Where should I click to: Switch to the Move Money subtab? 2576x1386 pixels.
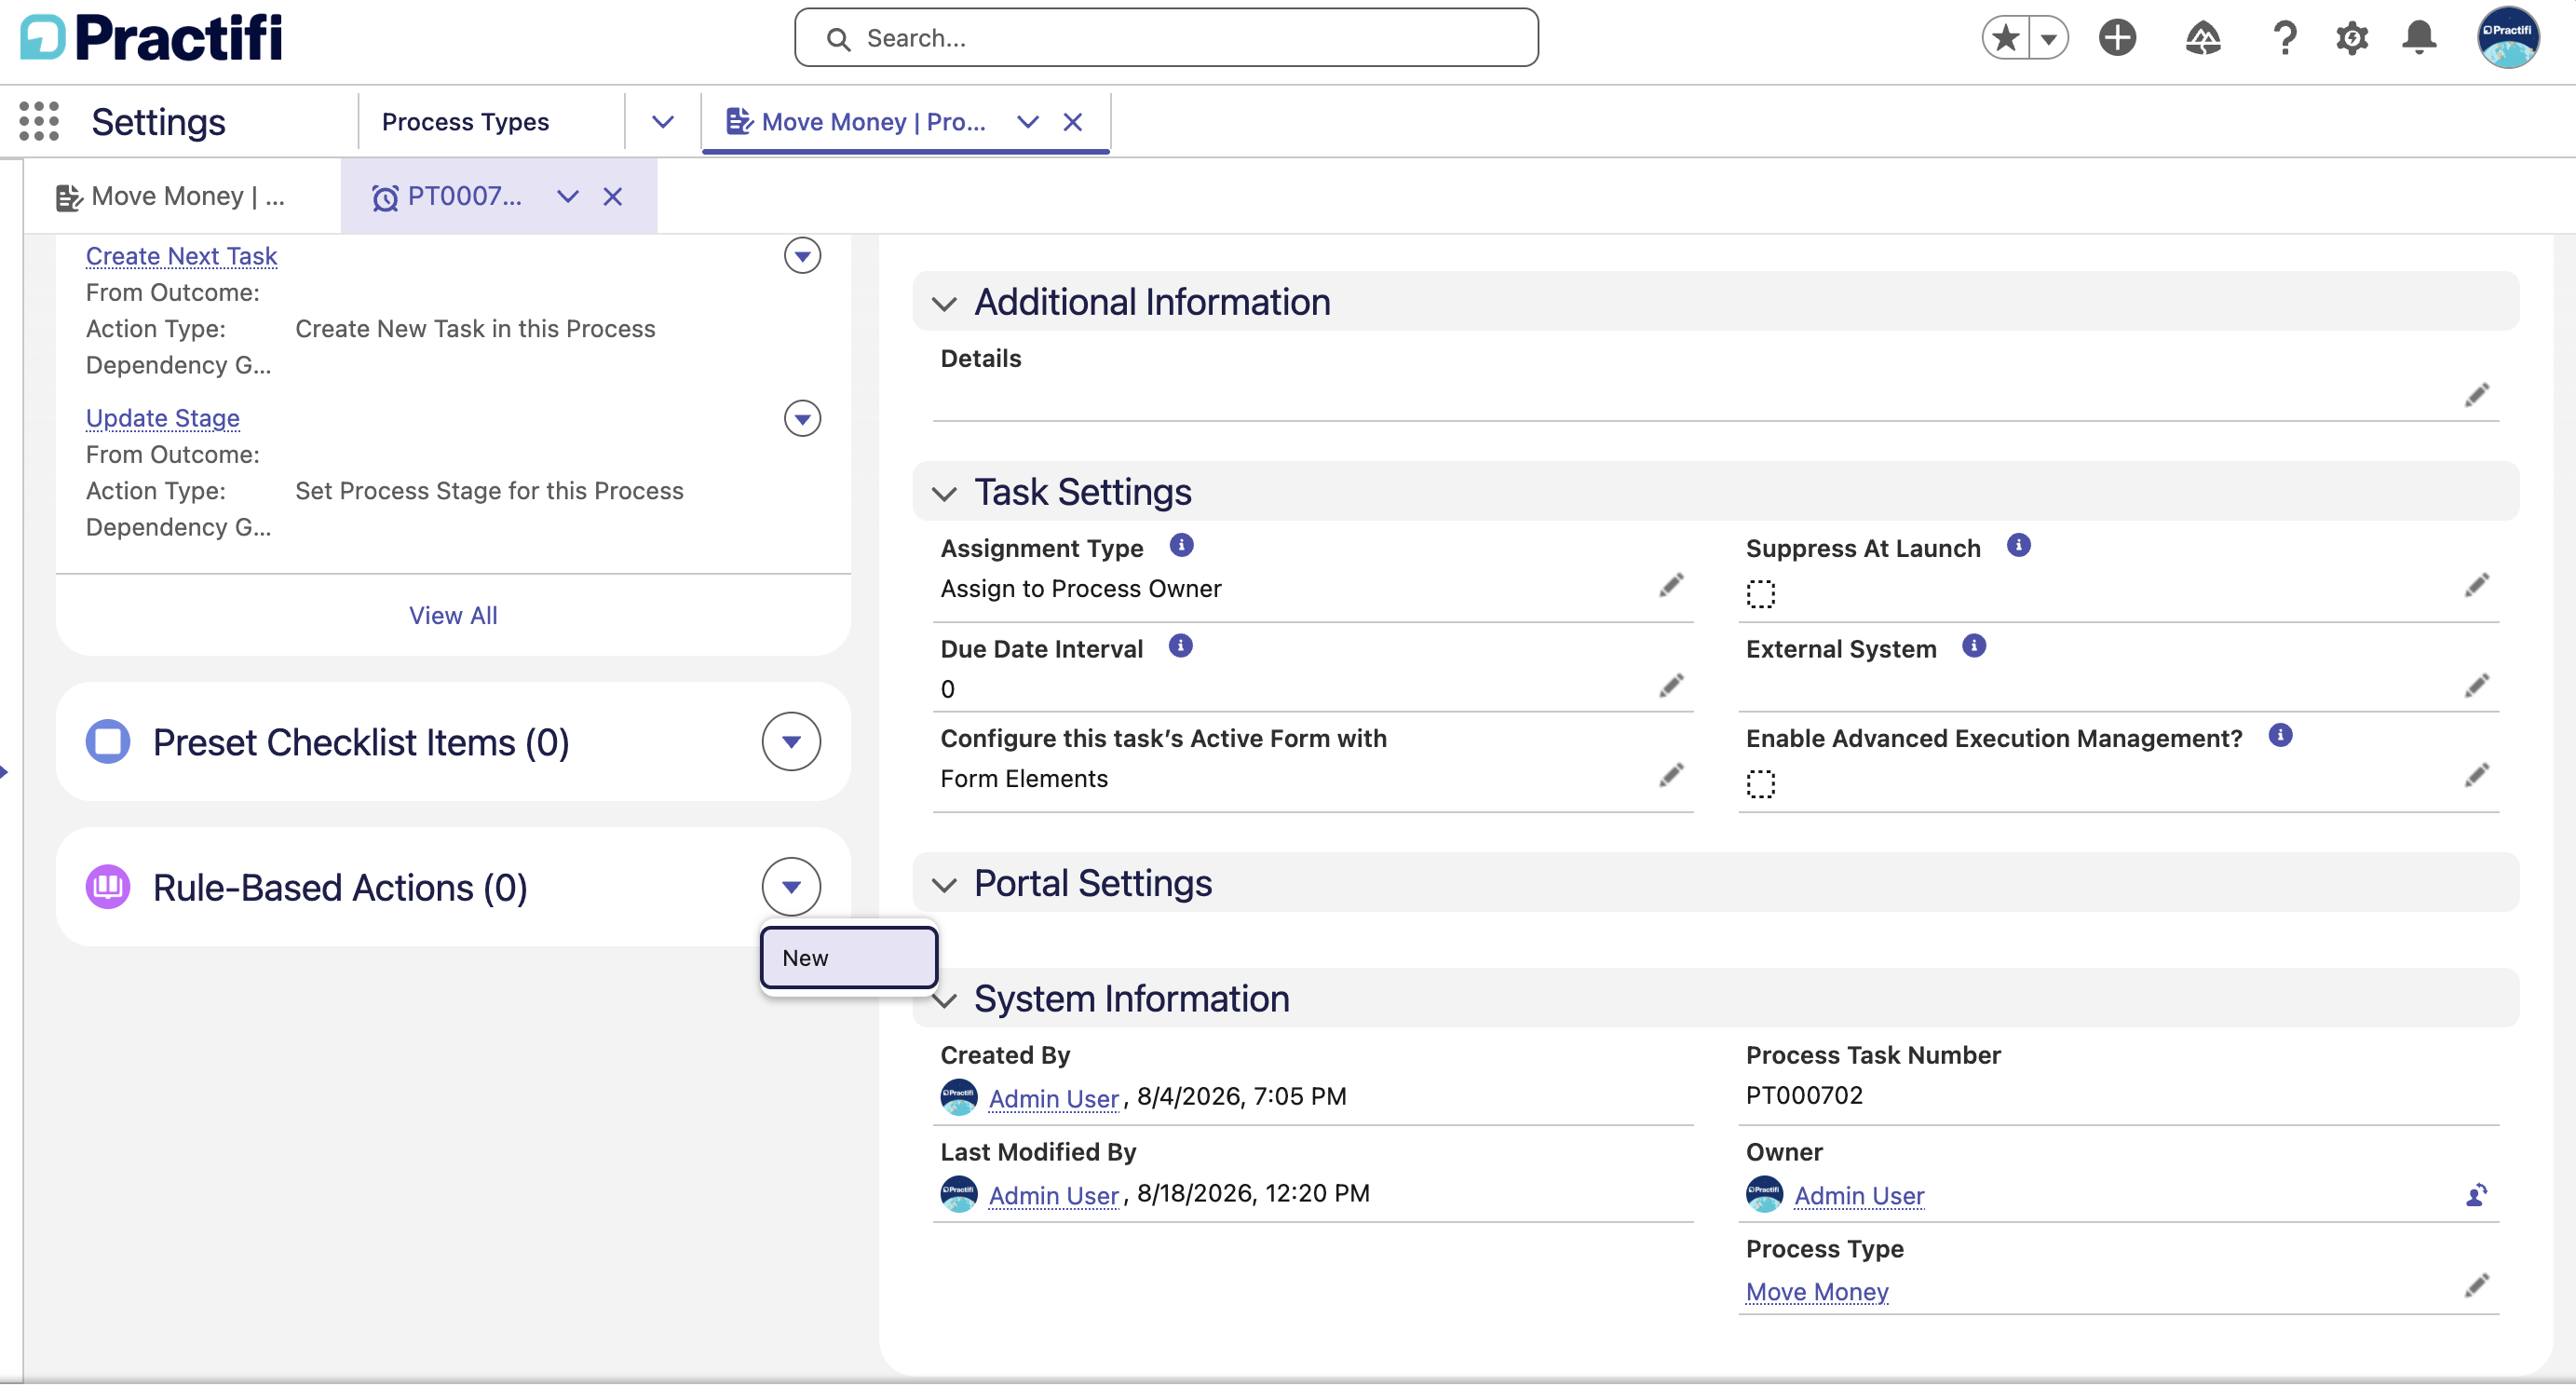point(170,196)
